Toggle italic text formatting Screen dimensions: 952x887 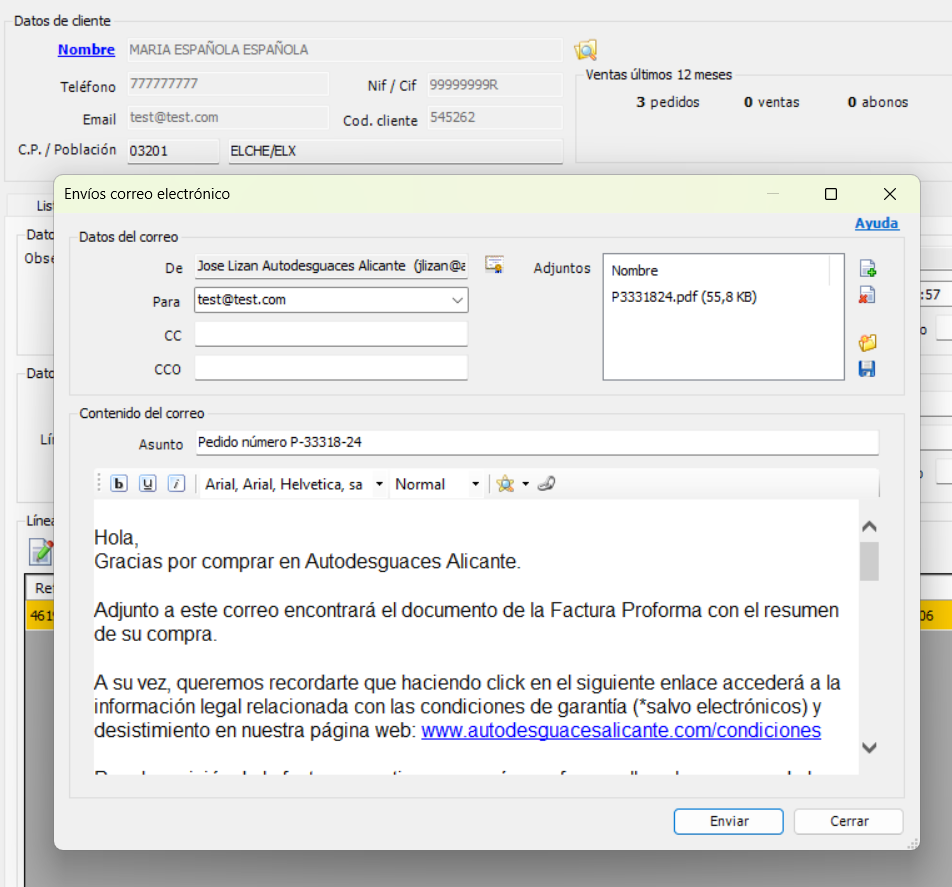(176, 484)
